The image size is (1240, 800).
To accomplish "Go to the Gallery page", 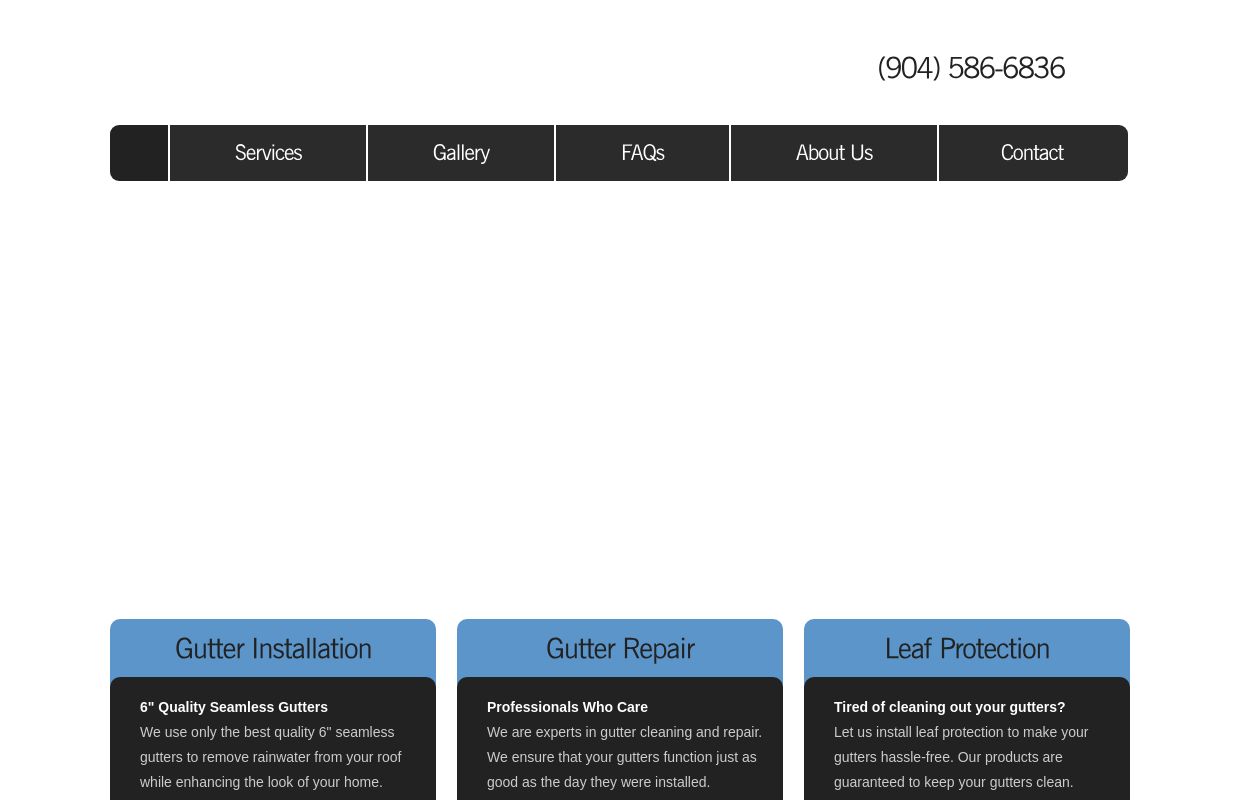I will coord(461,153).
